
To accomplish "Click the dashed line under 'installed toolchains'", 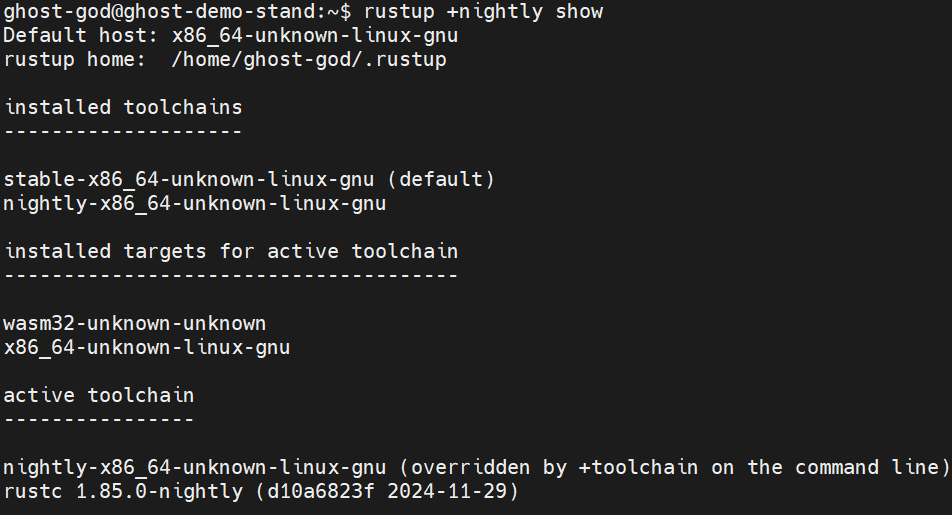I will pyautogui.click(x=123, y=132).
